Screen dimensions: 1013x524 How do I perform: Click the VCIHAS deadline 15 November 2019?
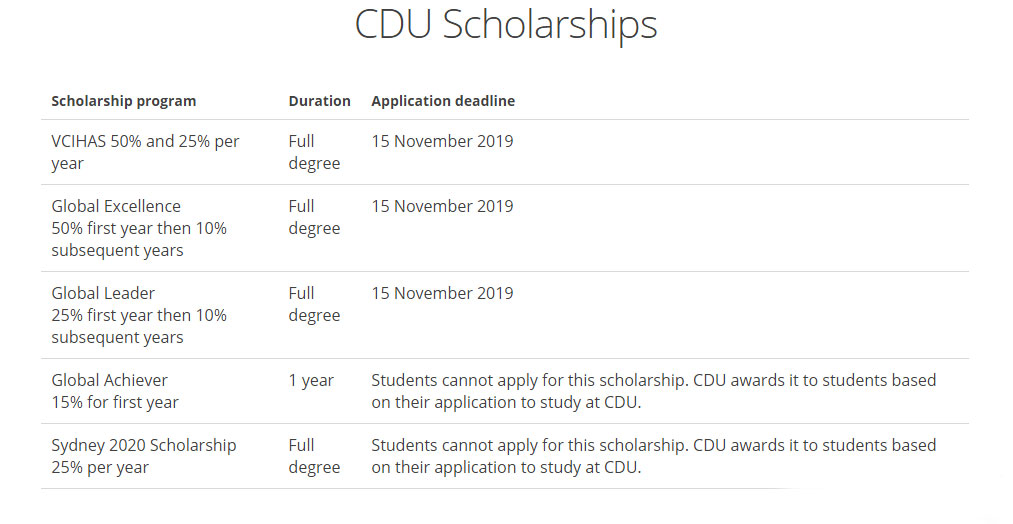click(x=443, y=141)
